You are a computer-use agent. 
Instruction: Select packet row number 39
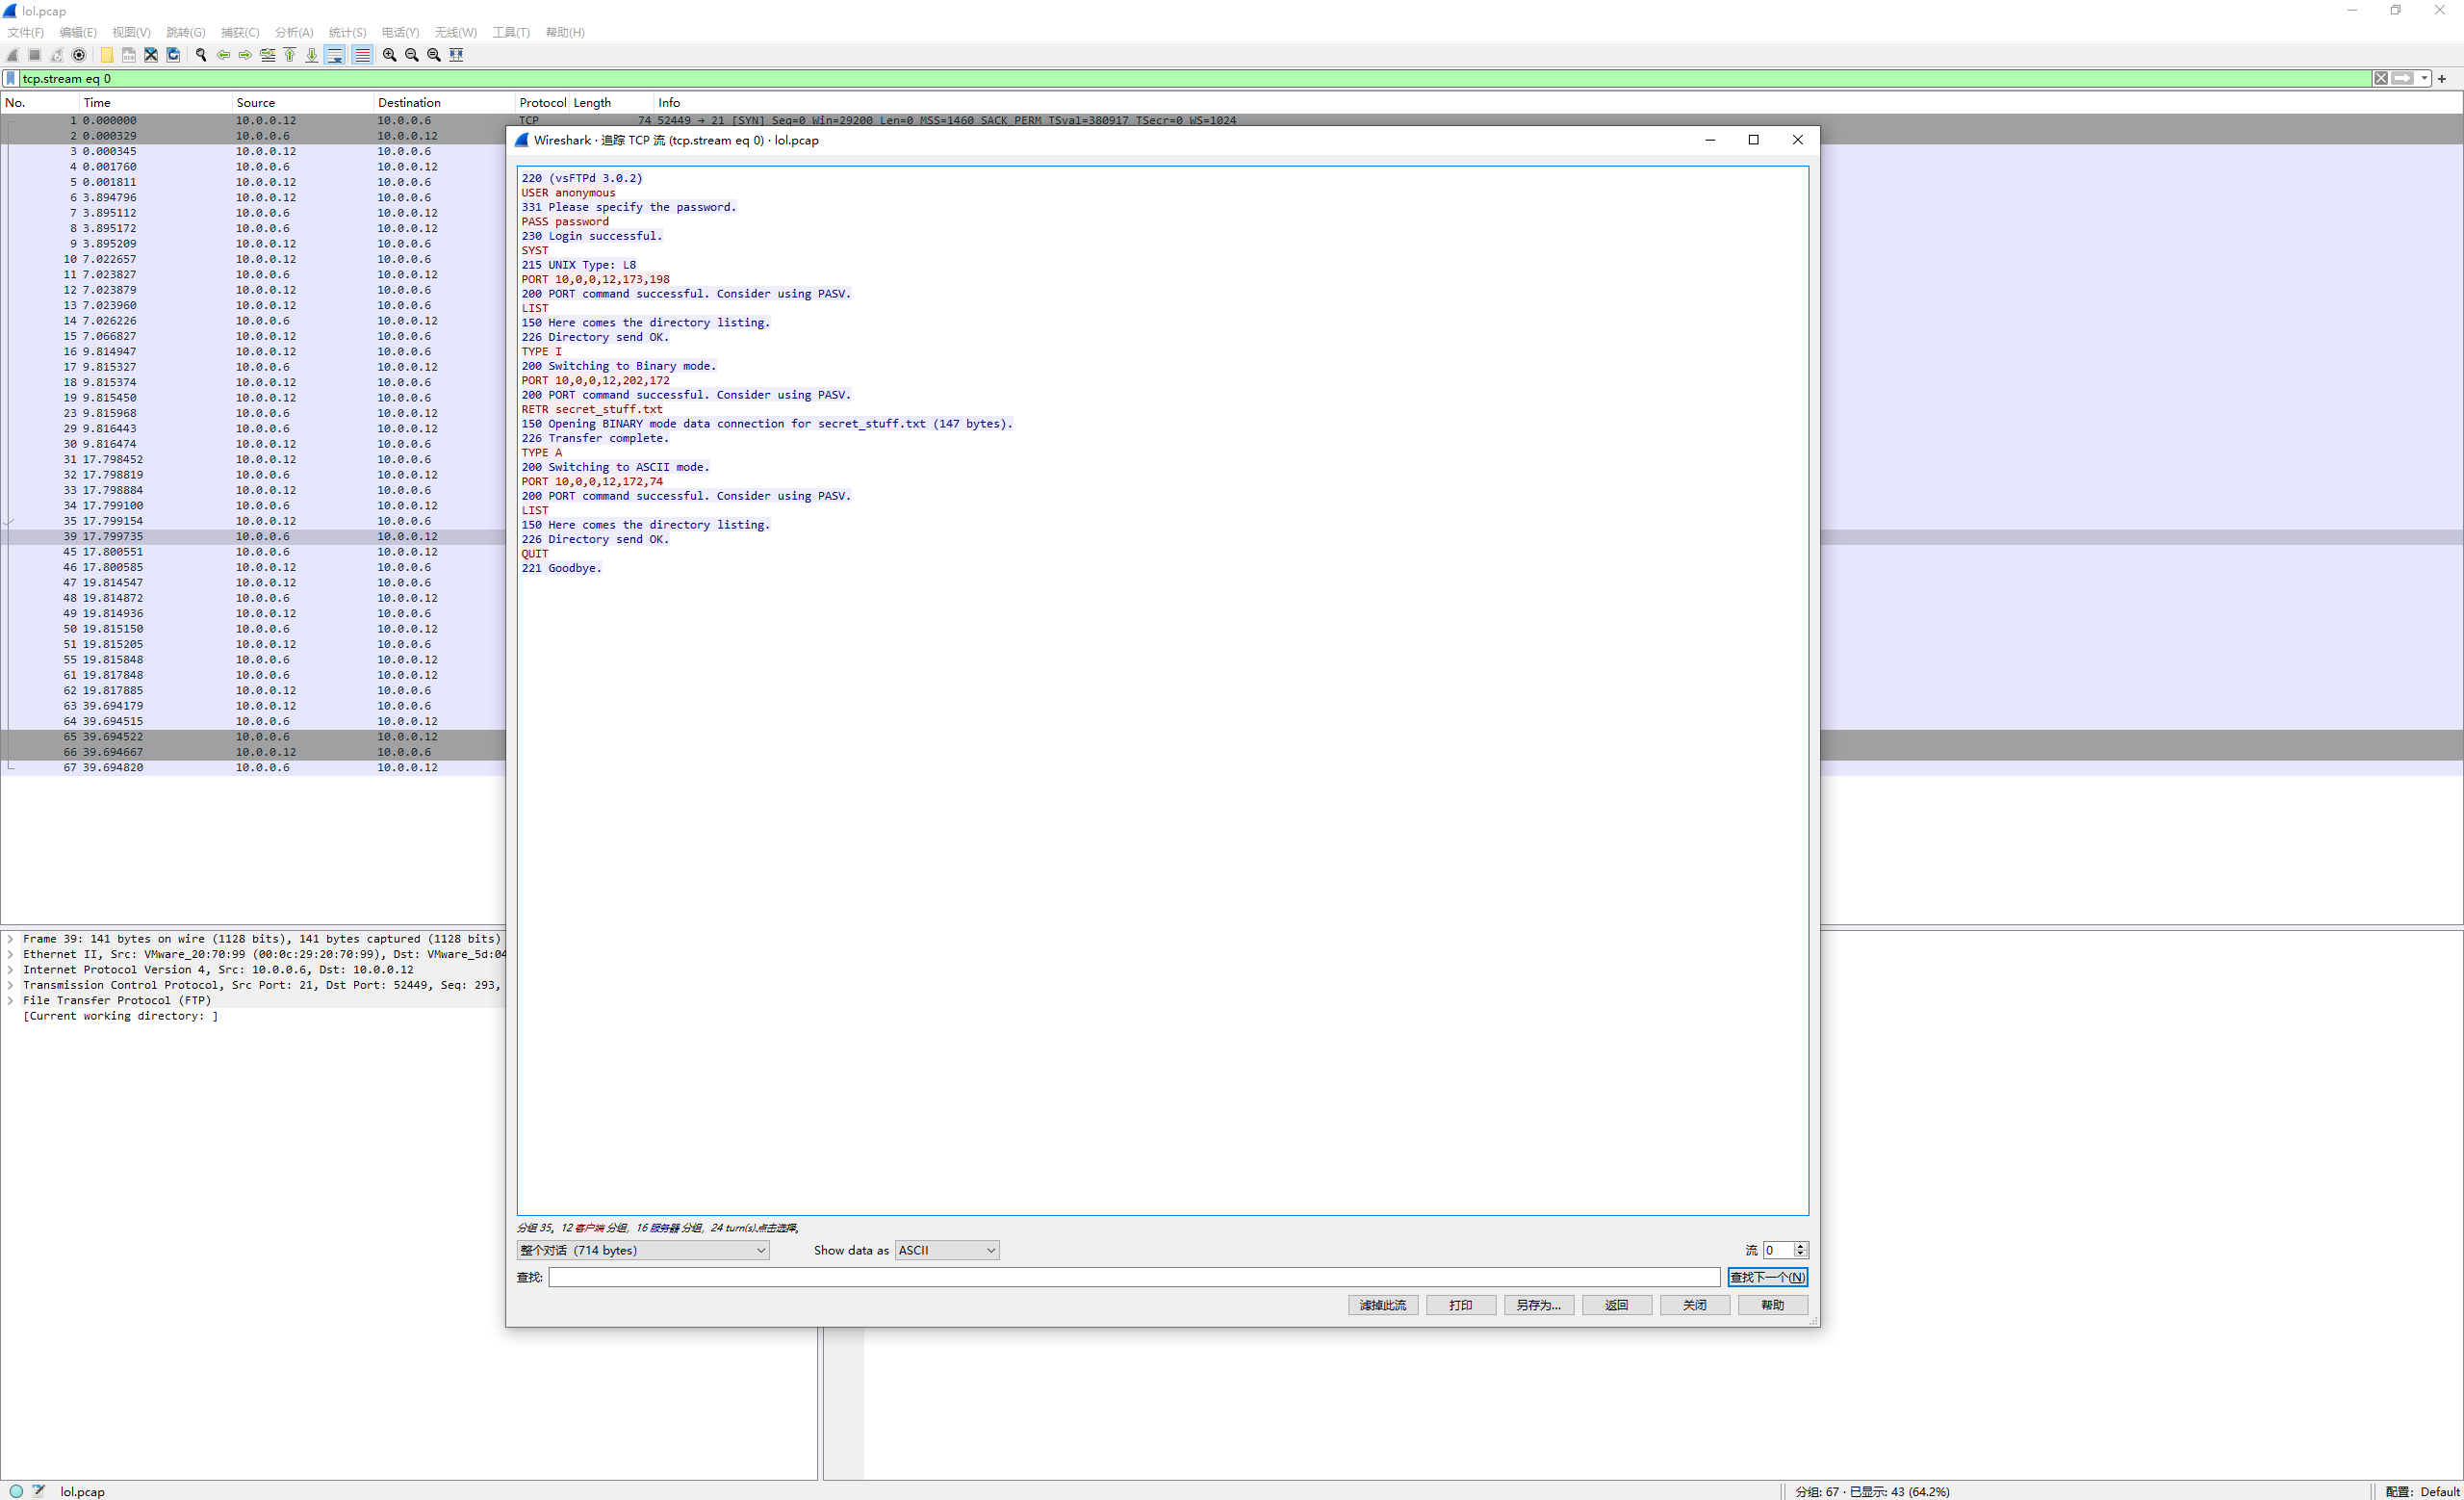(x=253, y=537)
